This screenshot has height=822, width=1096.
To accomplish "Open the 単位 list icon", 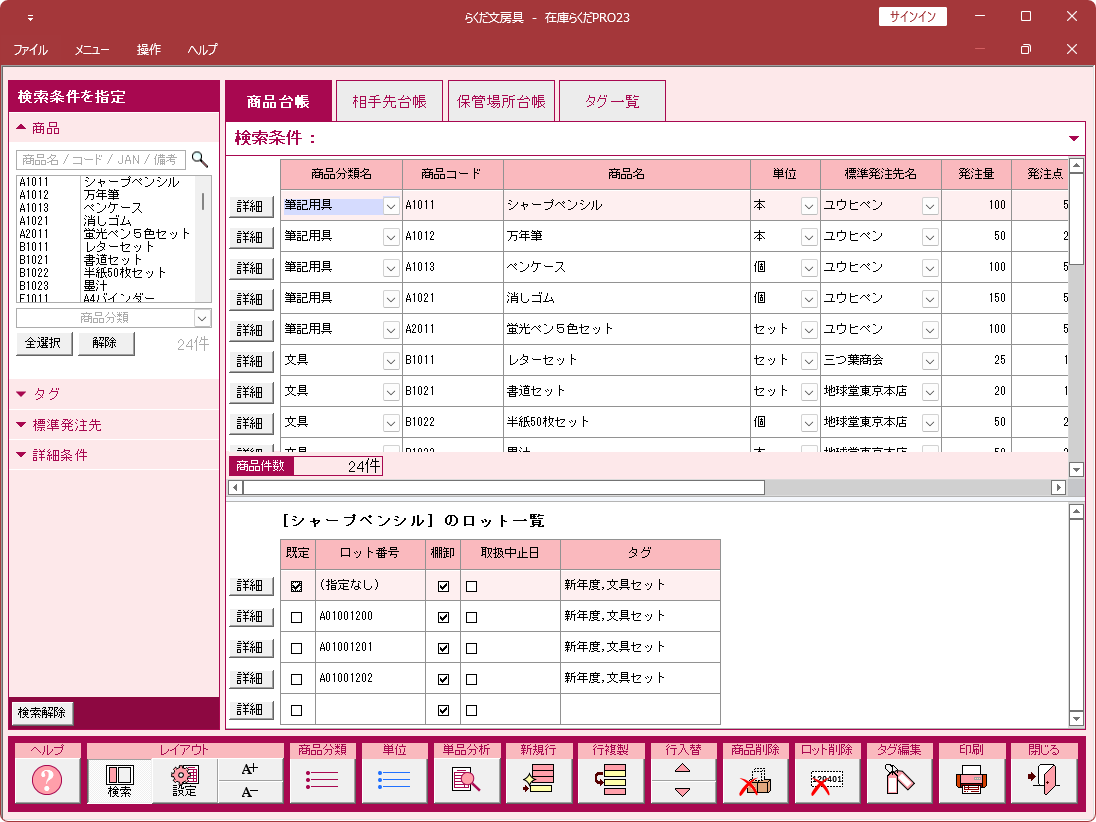I will [394, 779].
